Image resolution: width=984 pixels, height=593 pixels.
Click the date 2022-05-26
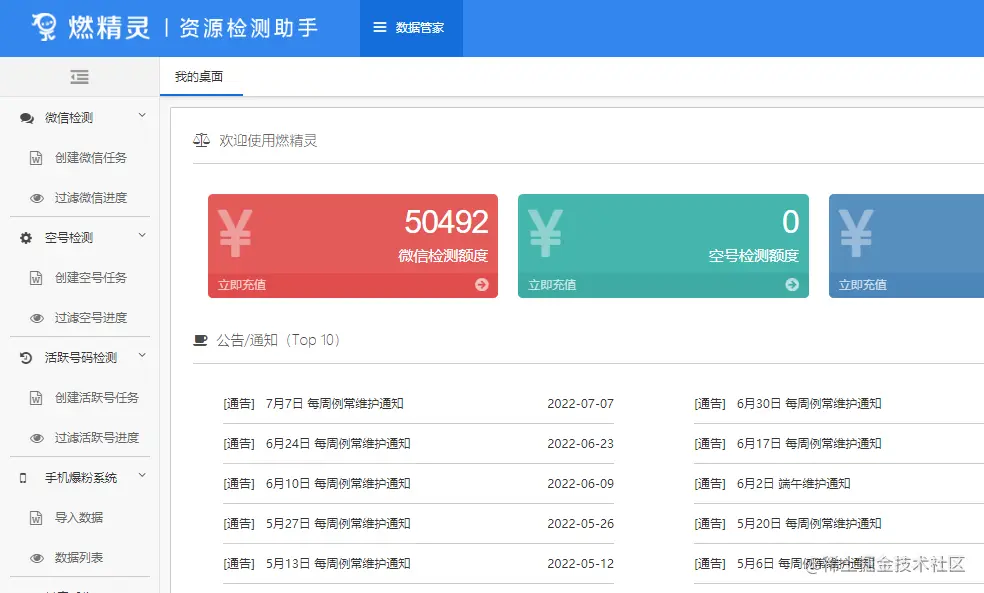(x=580, y=524)
